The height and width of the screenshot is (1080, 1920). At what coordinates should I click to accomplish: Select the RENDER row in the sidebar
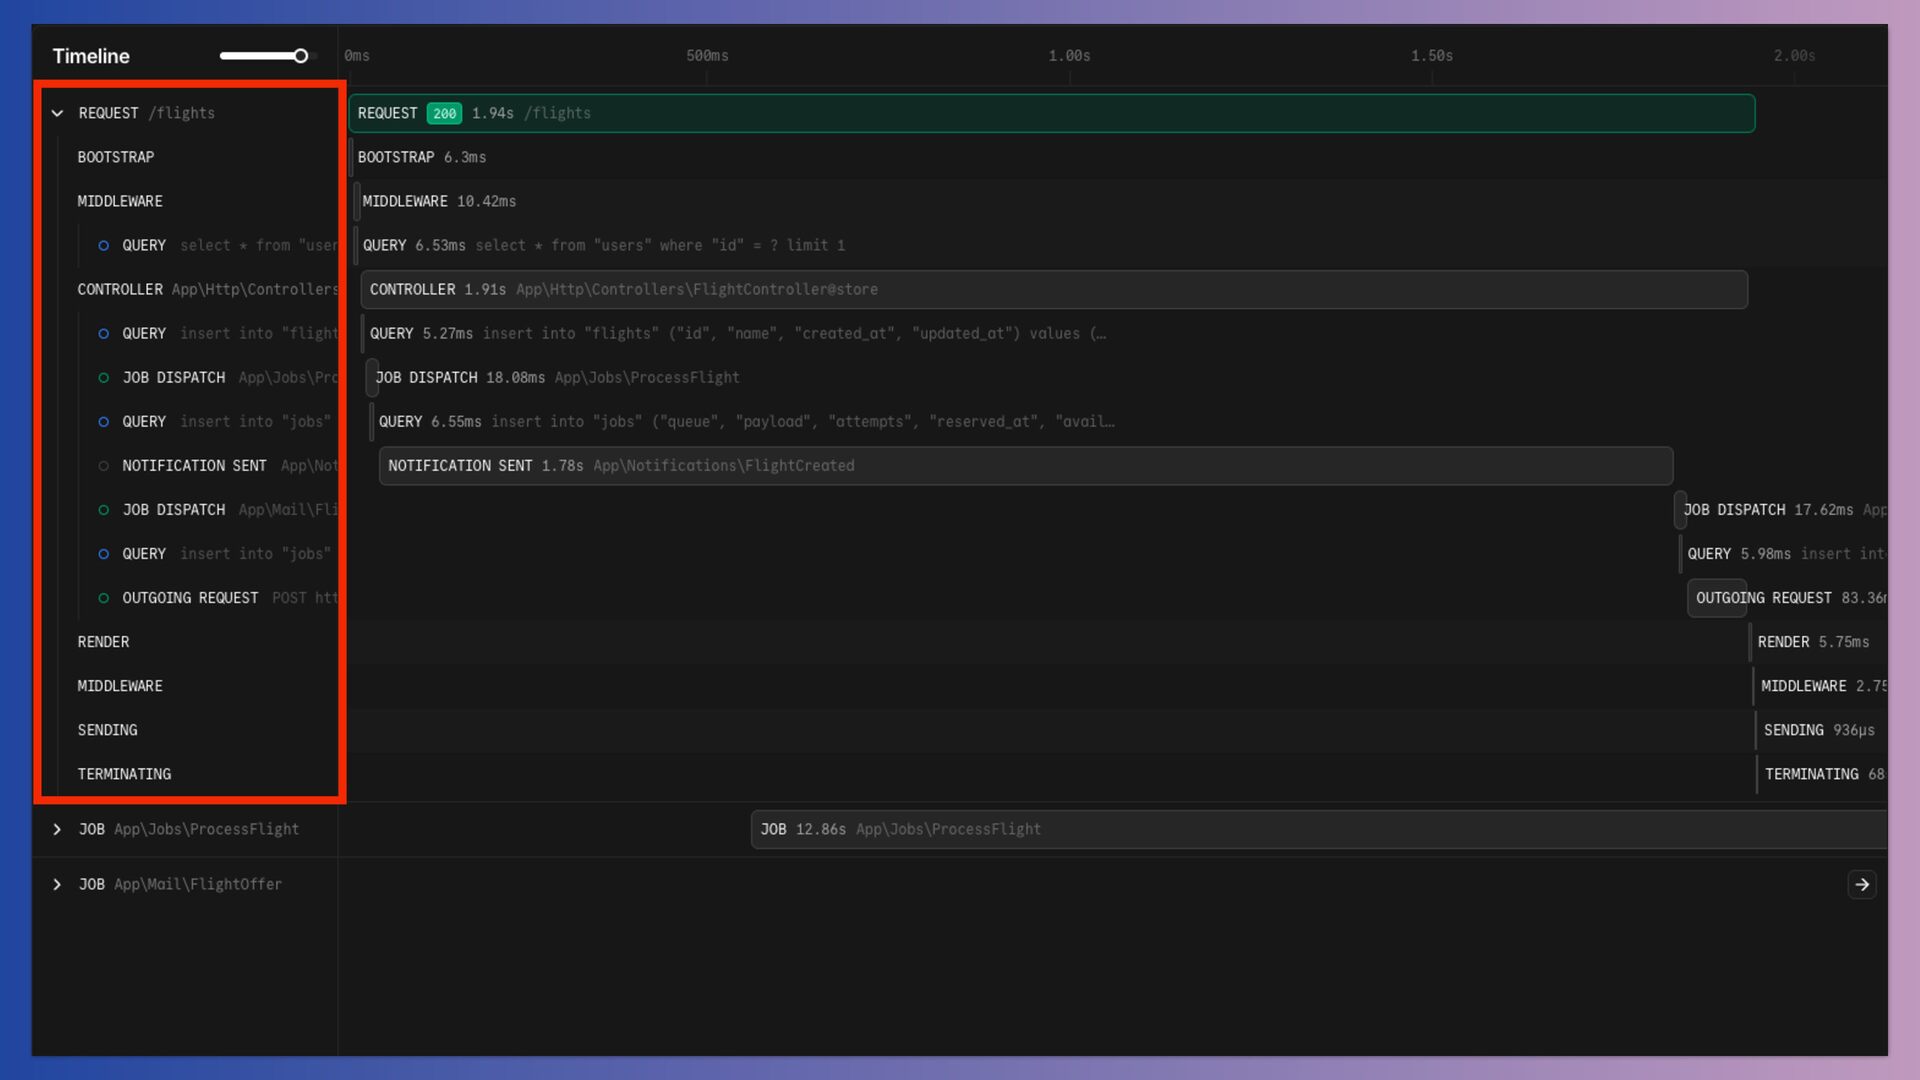pos(104,642)
